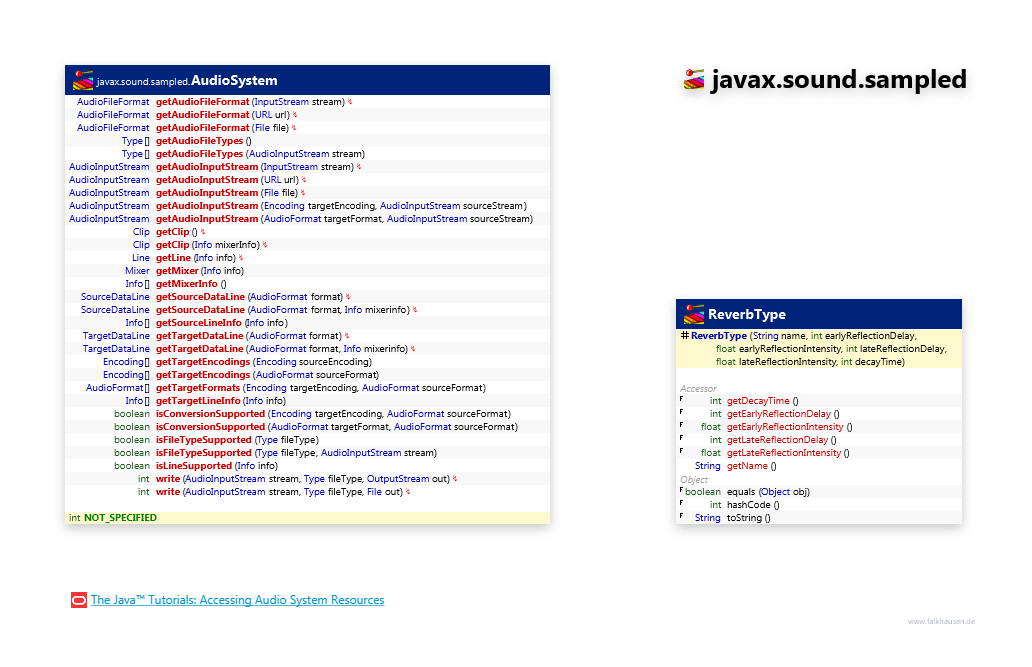Click the red Oracle icon beside tutorial link
1032x667 pixels.
pos(79,600)
